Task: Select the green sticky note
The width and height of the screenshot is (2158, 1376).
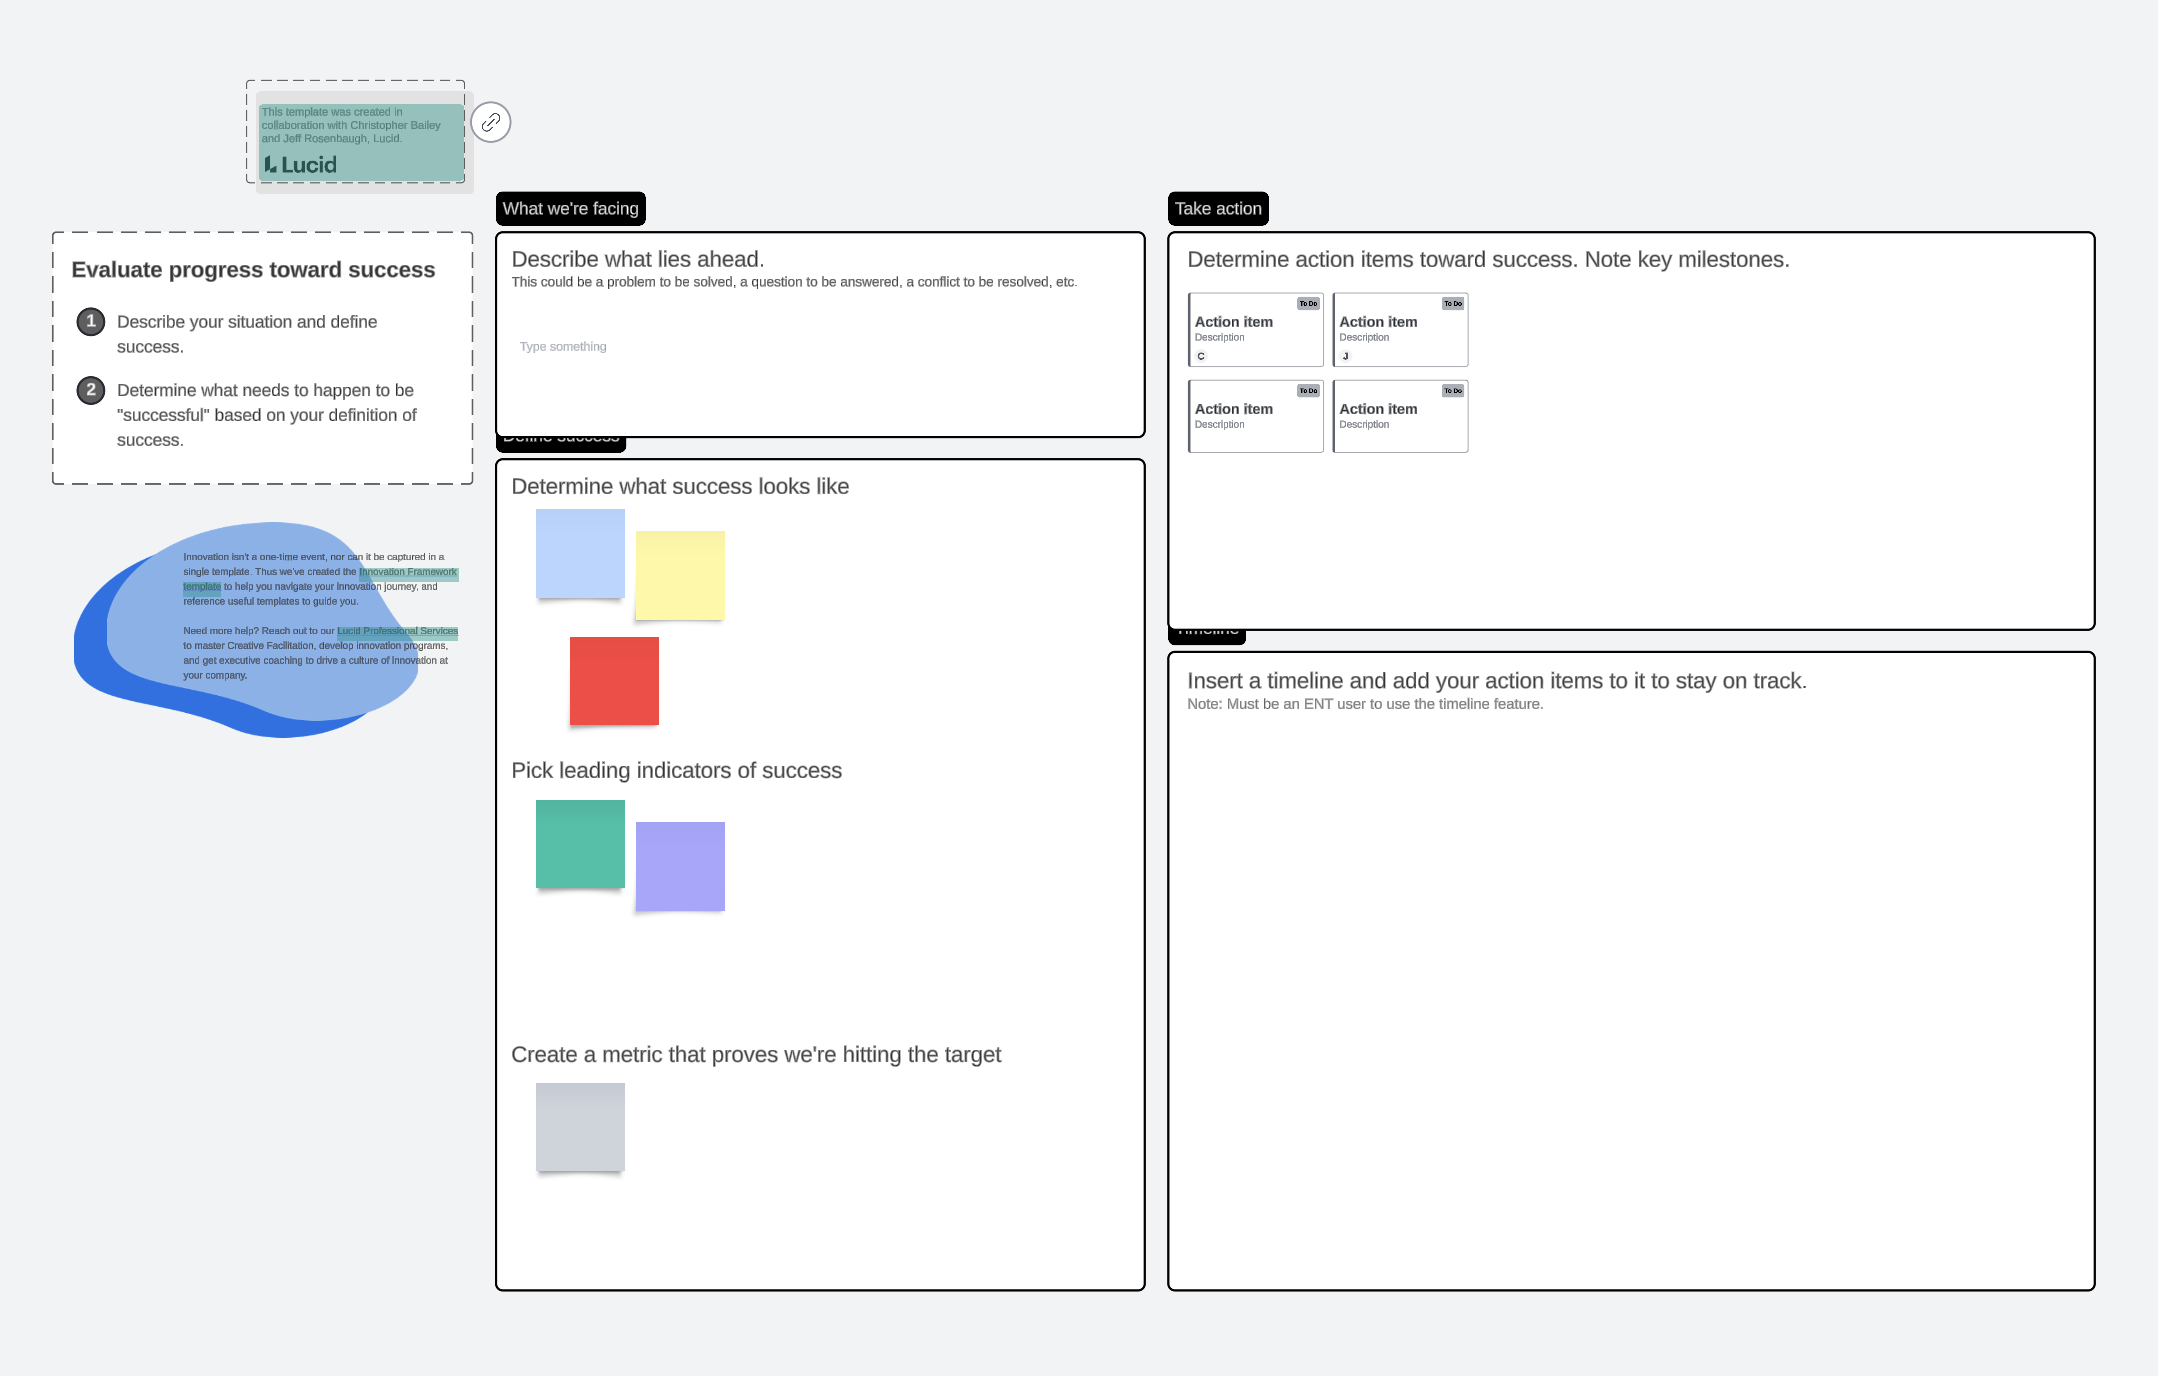Action: (580, 843)
